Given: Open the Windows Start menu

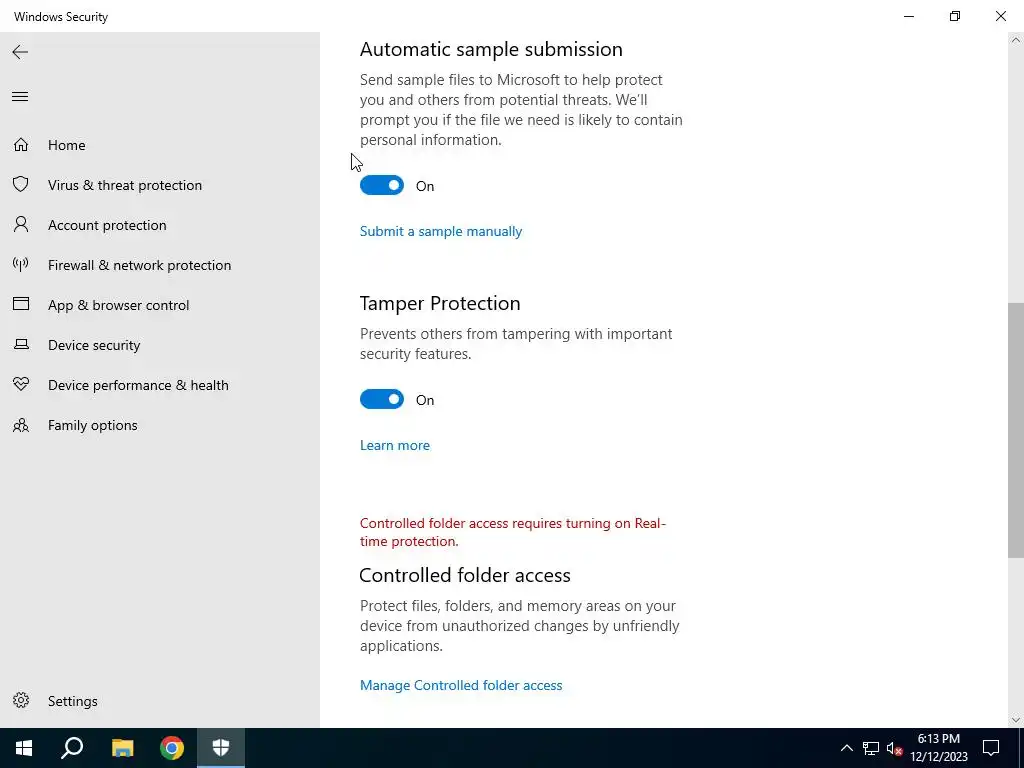Looking at the screenshot, I should [x=24, y=748].
